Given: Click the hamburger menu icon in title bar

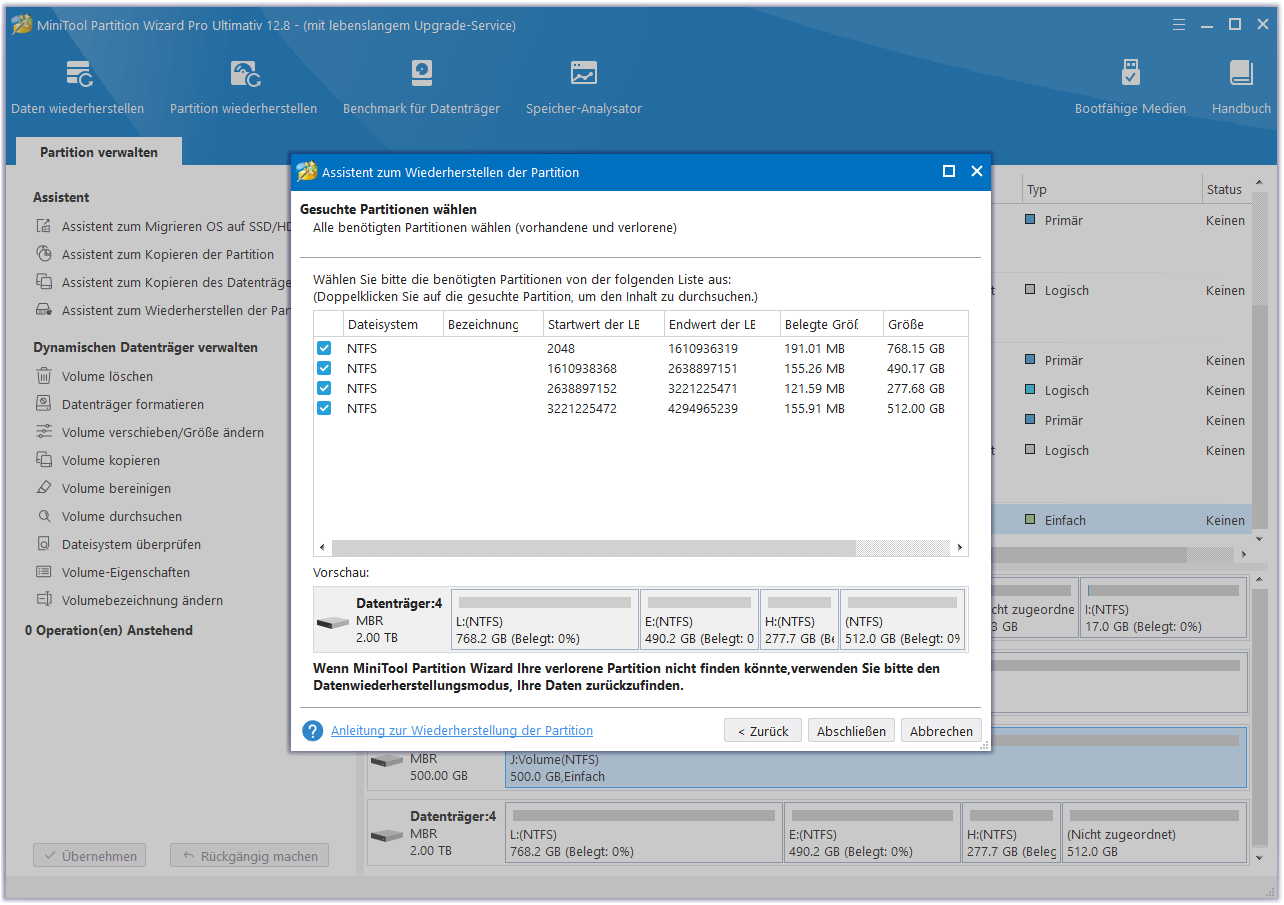Looking at the screenshot, I should coord(1179,24).
